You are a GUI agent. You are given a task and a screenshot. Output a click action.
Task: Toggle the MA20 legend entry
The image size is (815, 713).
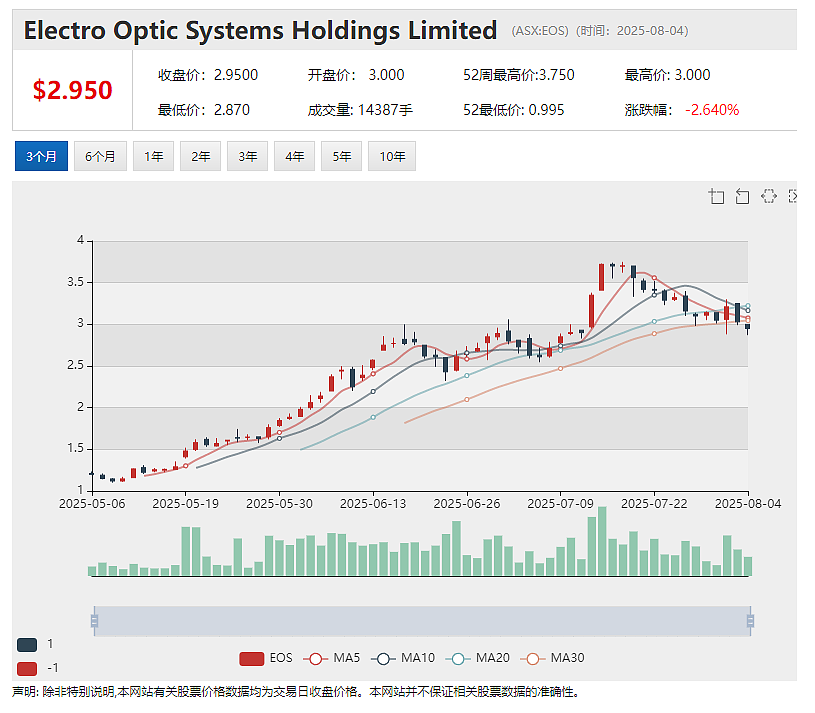[x=478, y=658]
